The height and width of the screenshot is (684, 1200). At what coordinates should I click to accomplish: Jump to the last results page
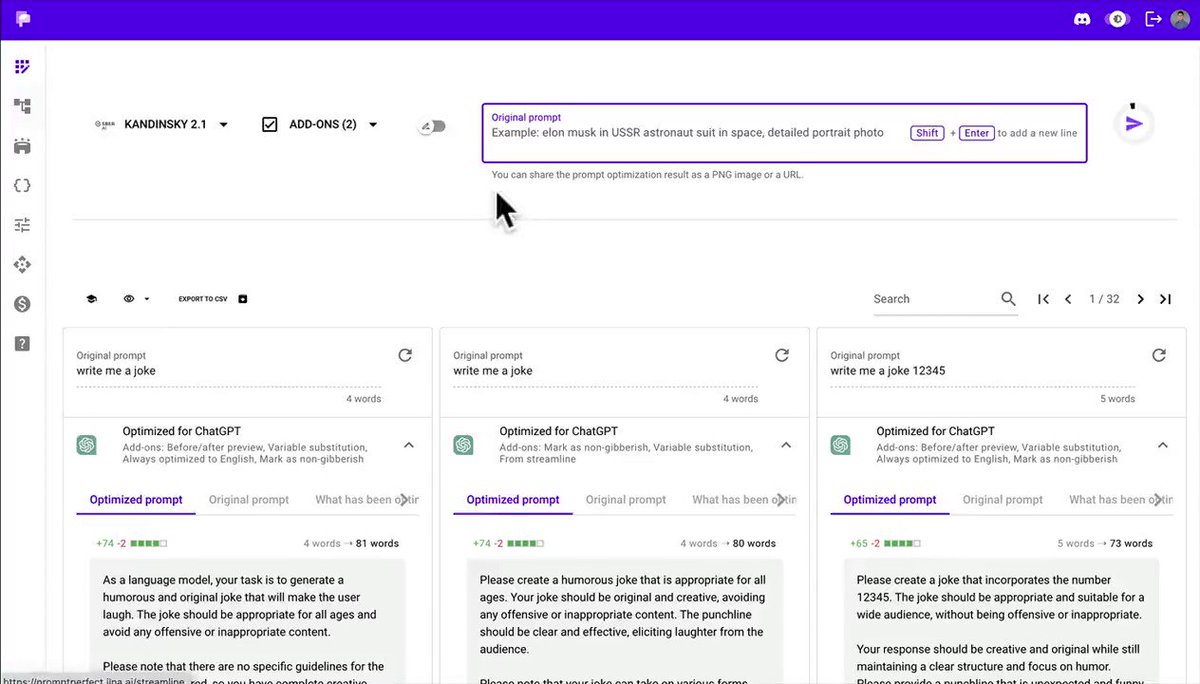(1165, 299)
